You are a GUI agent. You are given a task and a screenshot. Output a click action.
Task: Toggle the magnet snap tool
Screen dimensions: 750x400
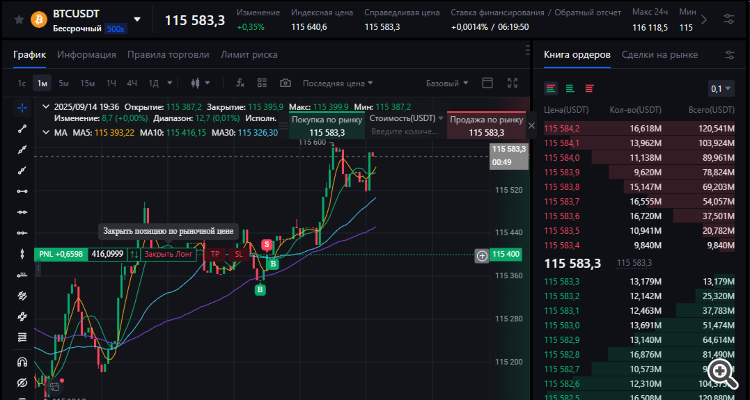pos(22,362)
